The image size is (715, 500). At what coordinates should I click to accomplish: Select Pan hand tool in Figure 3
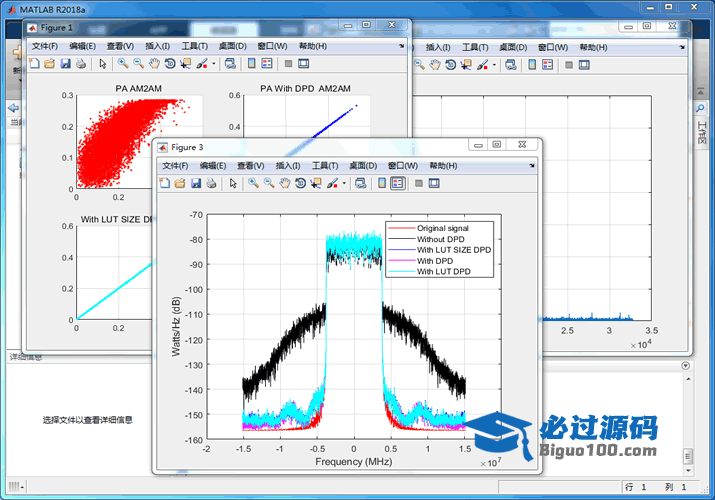pos(285,183)
